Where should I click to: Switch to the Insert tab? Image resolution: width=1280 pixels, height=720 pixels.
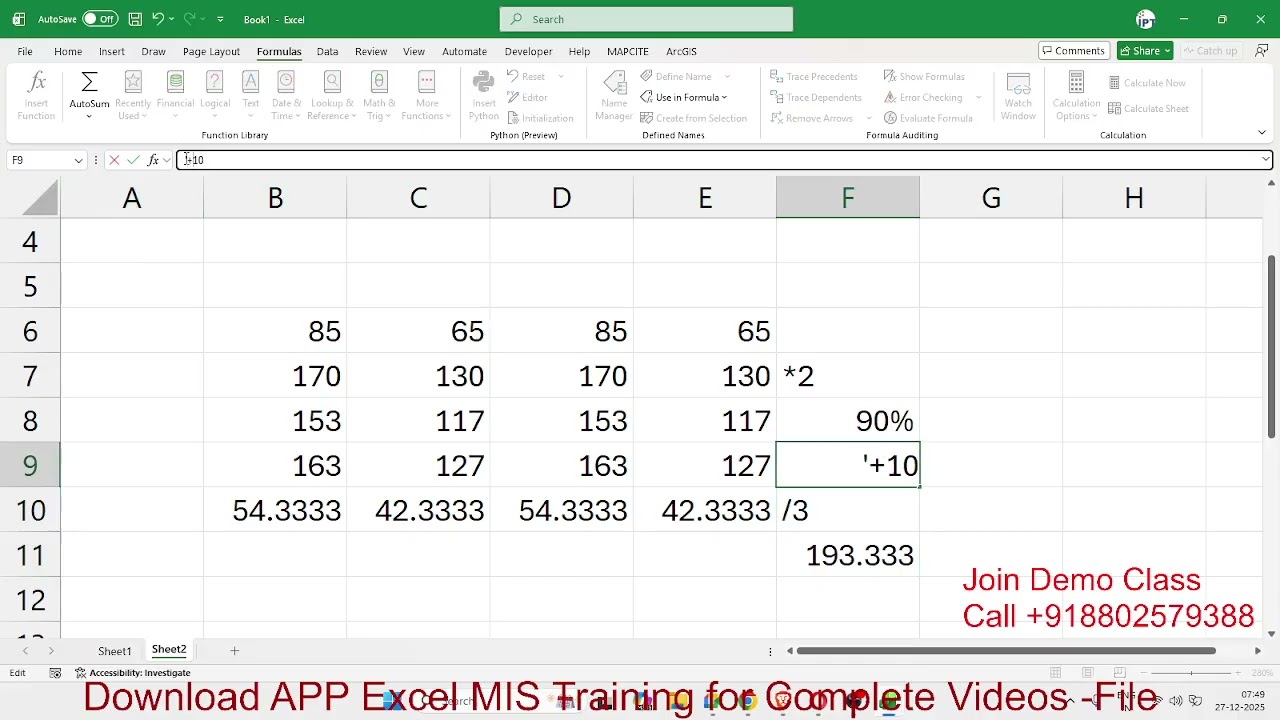coord(112,51)
